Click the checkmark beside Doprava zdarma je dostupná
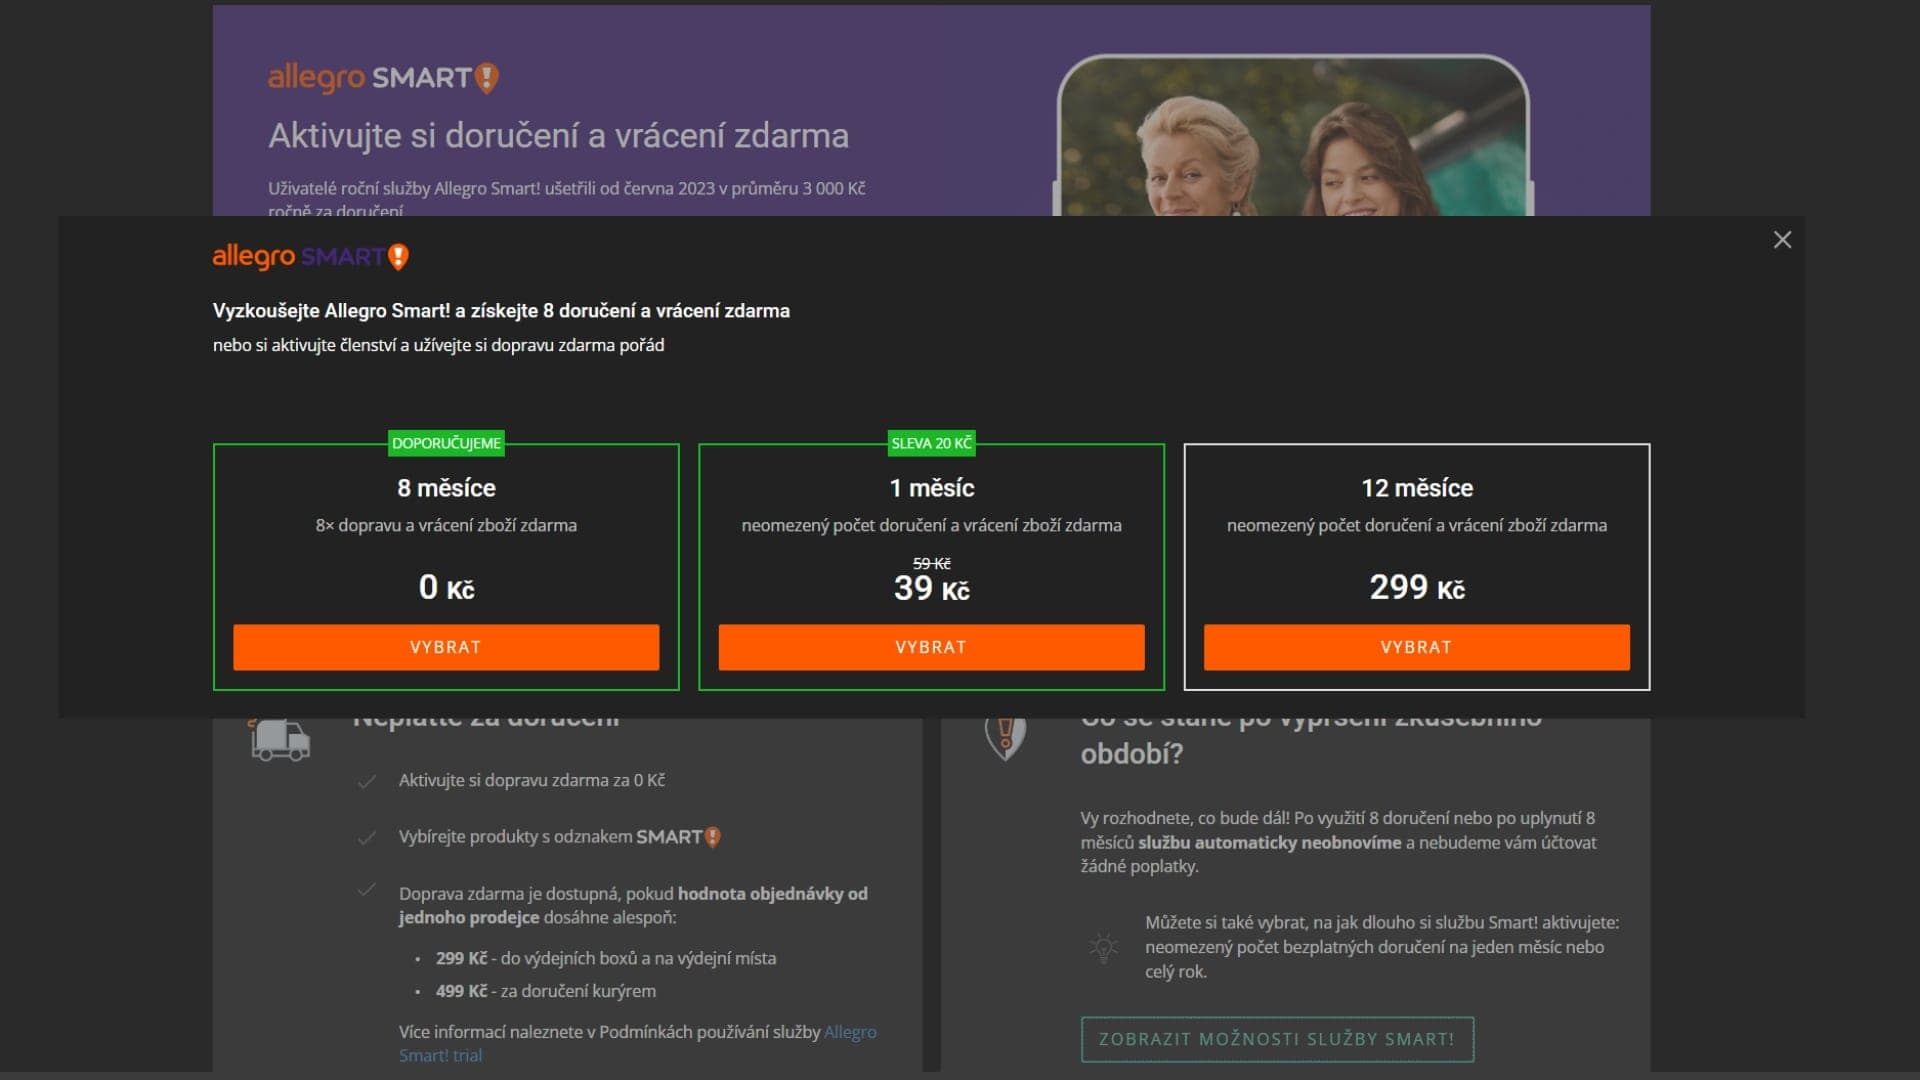Viewport: 1920px width, 1080px height. click(x=367, y=889)
